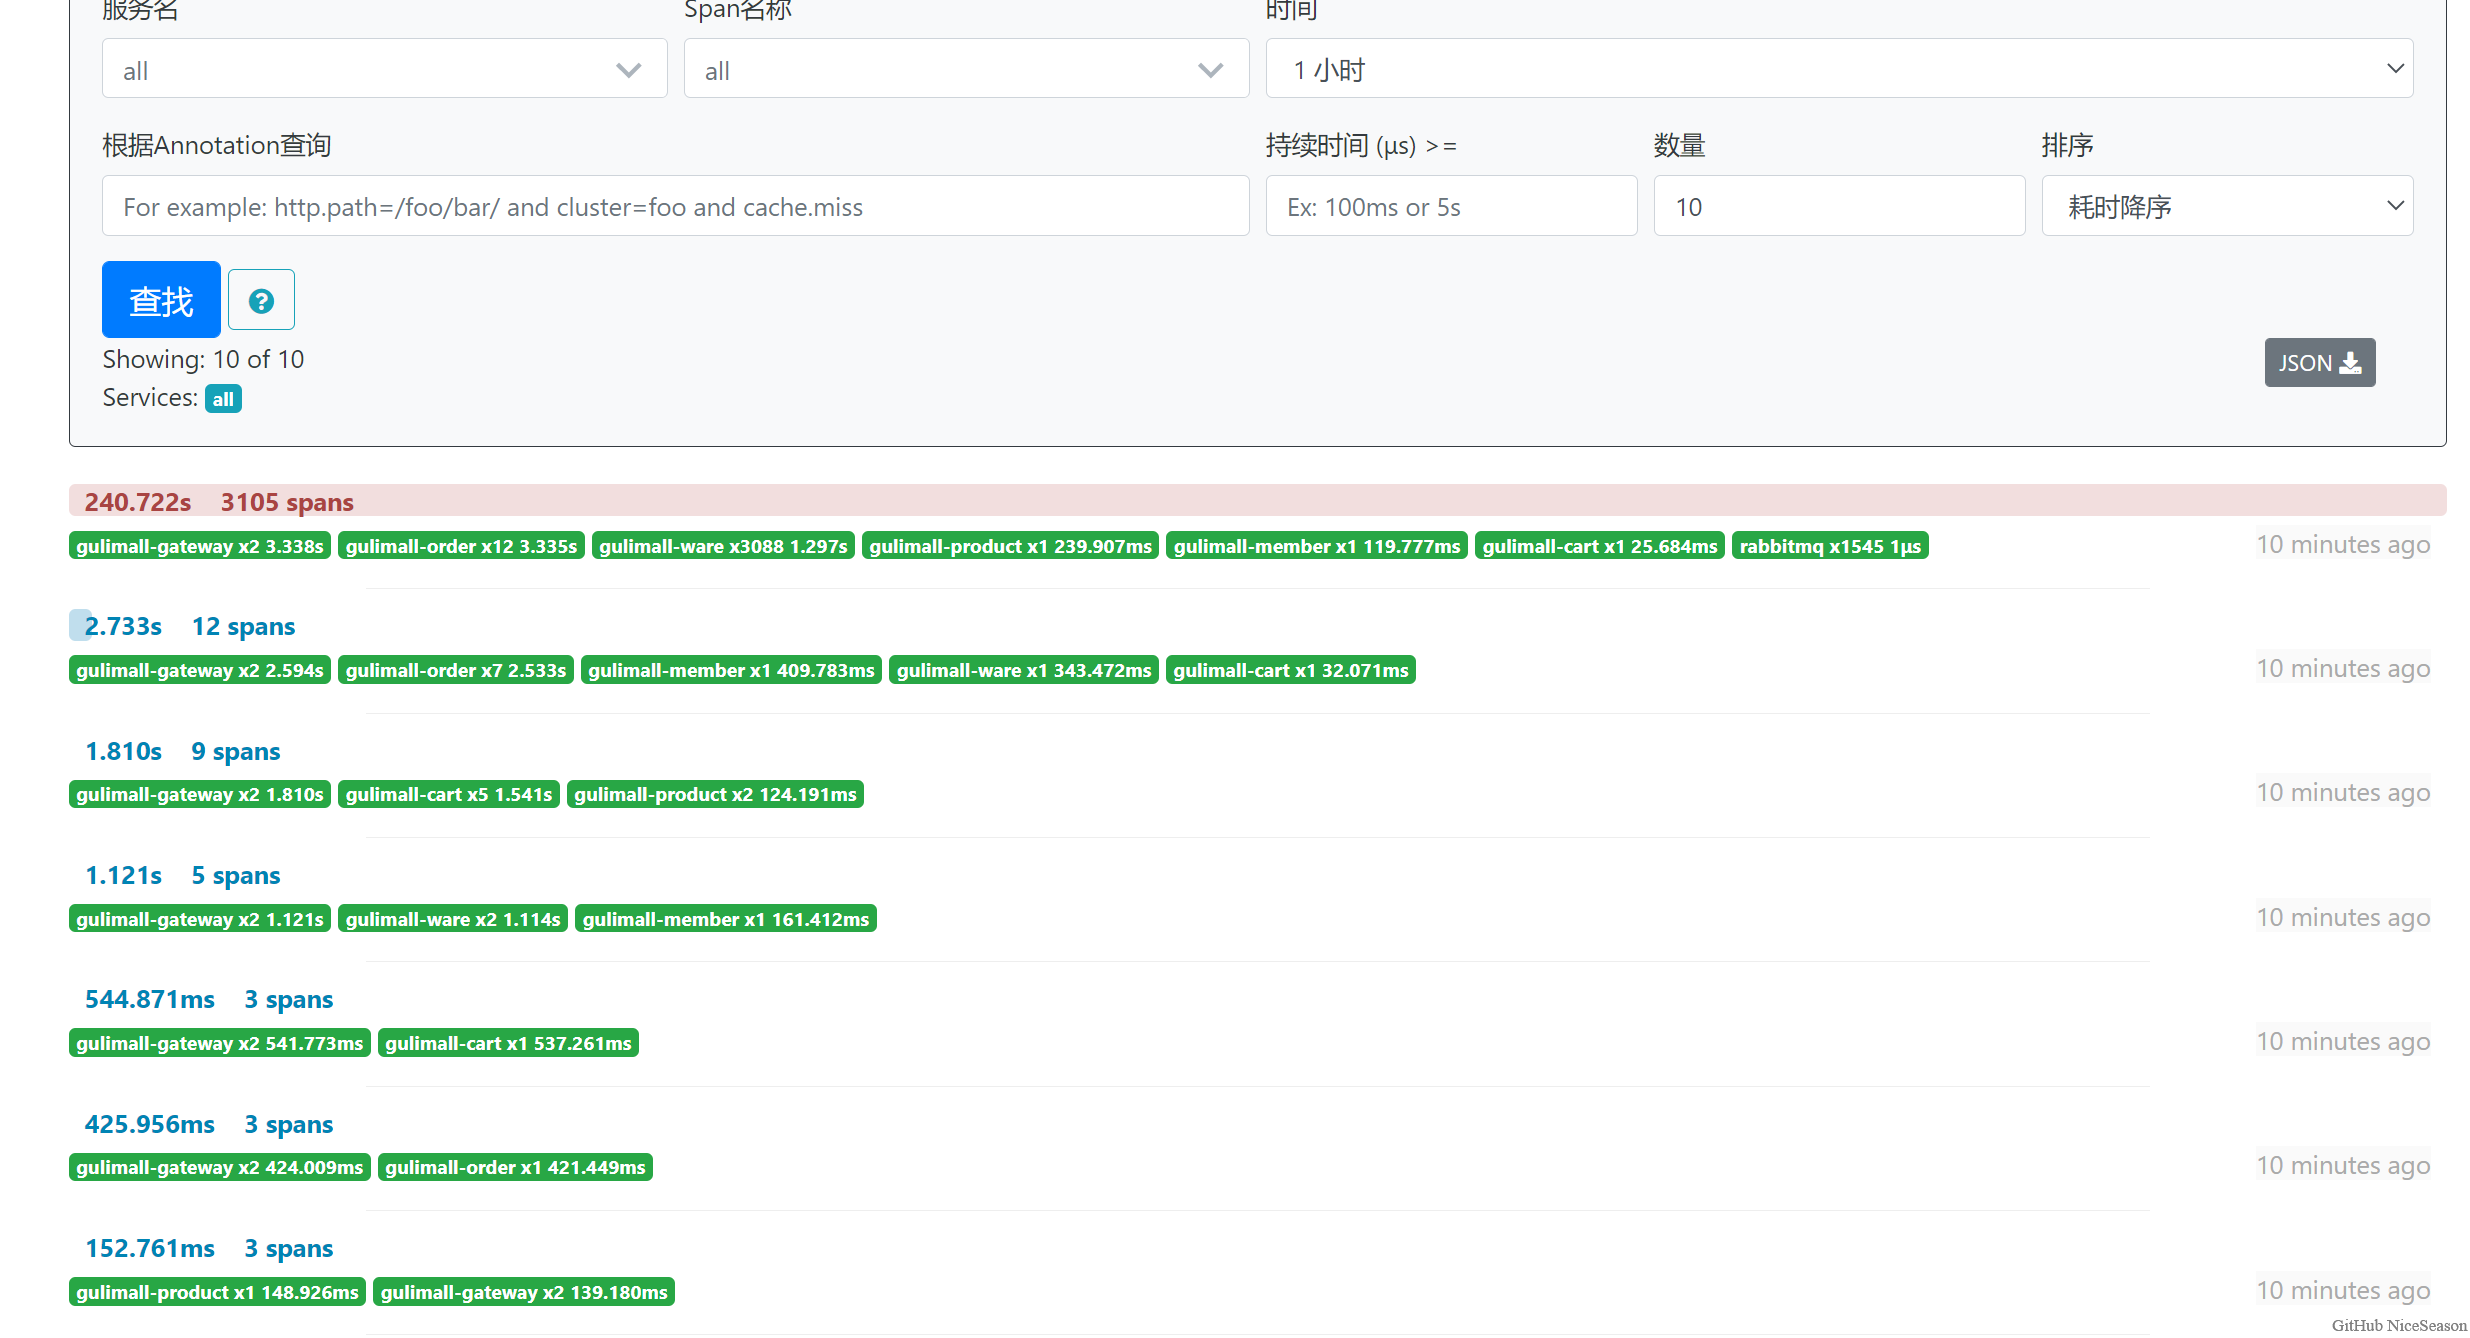Image resolution: width=2470 pixels, height=1338 pixels.
Task: Click the 数量 field showing 10
Action: [x=1838, y=207]
